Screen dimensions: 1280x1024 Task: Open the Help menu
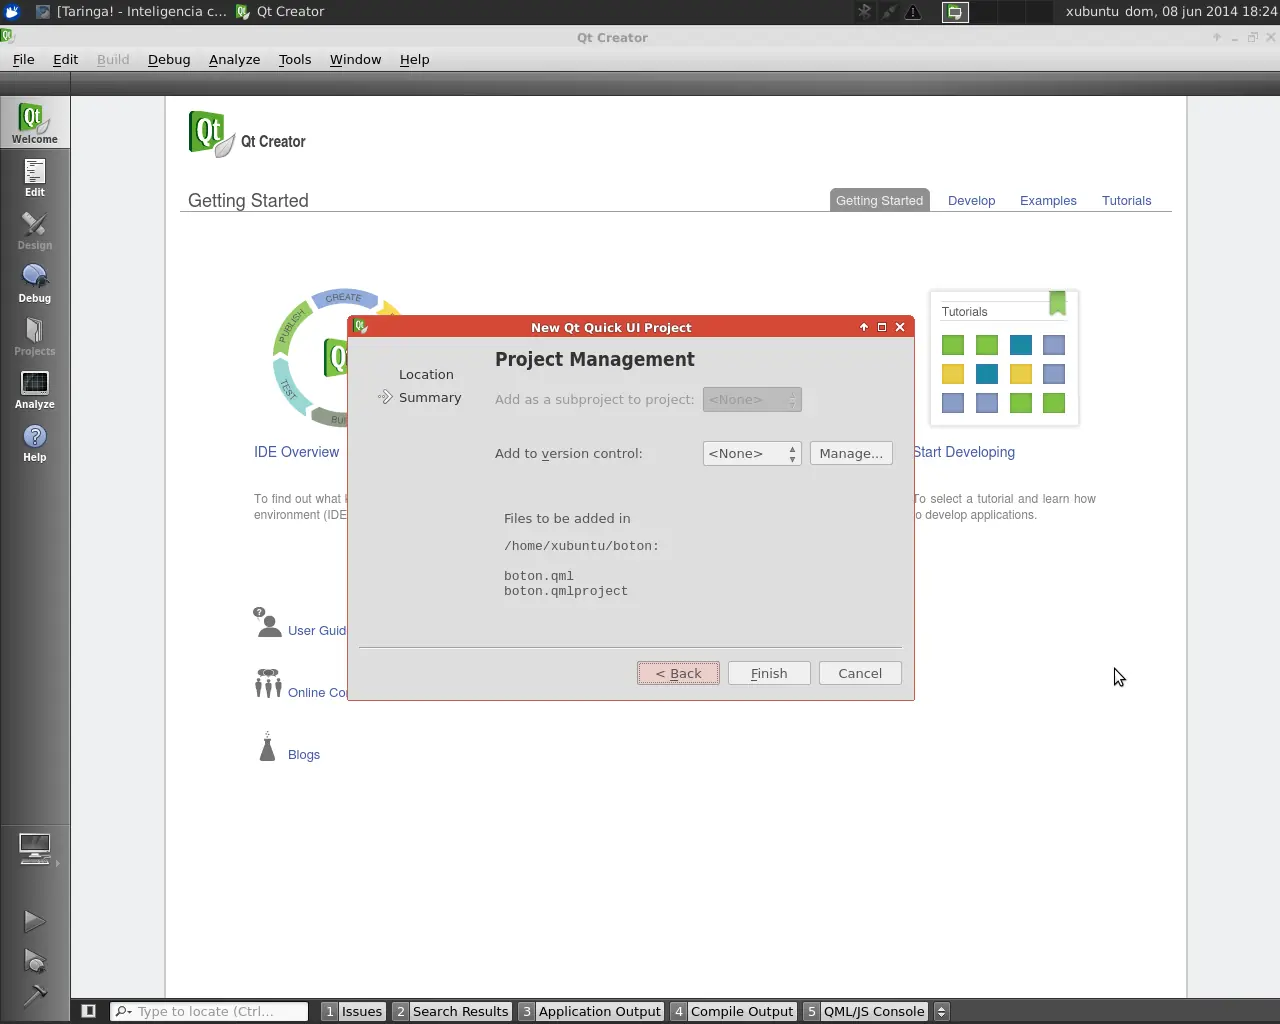pyautogui.click(x=414, y=59)
